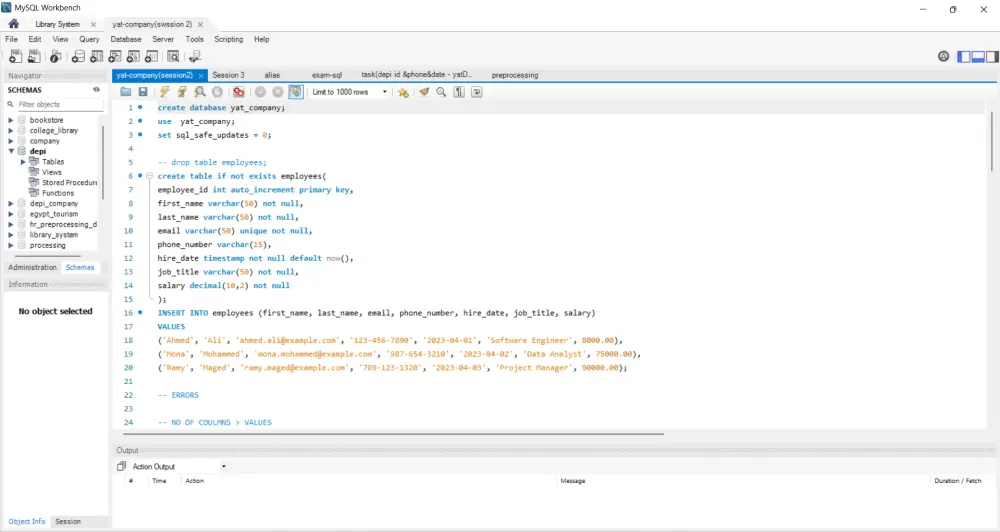
Task: Open the Library System connection tab
Action: coord(57,24)
